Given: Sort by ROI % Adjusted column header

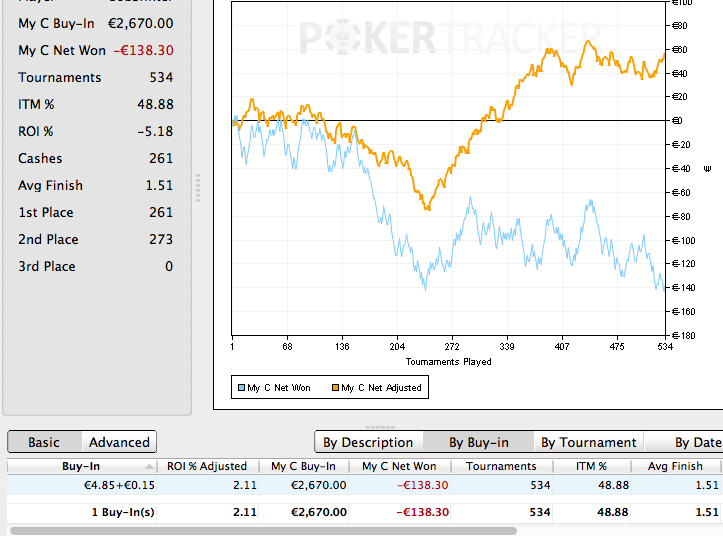Looking at the screenshot, I should coord(207,466).
